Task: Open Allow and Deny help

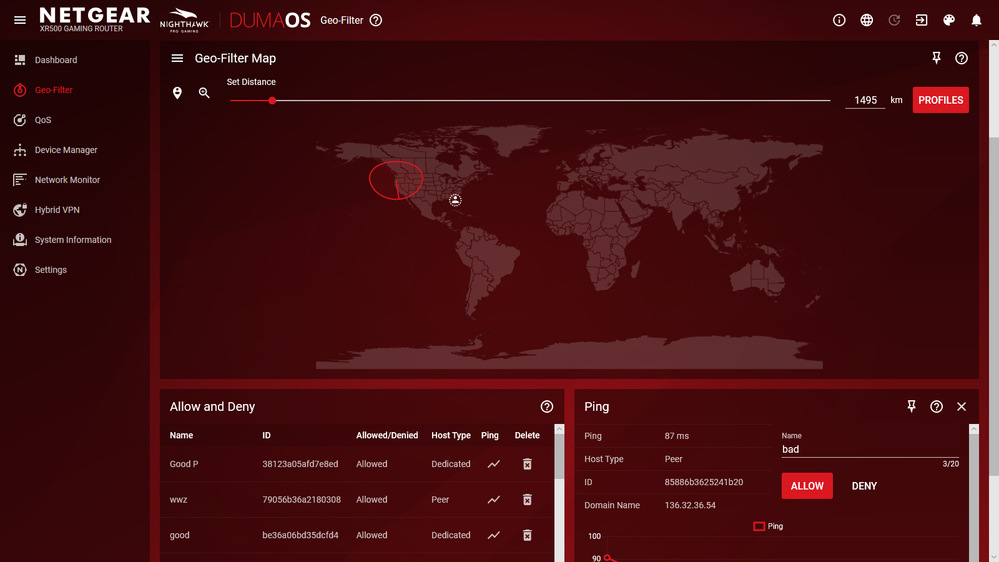Action: coord(547,407)
